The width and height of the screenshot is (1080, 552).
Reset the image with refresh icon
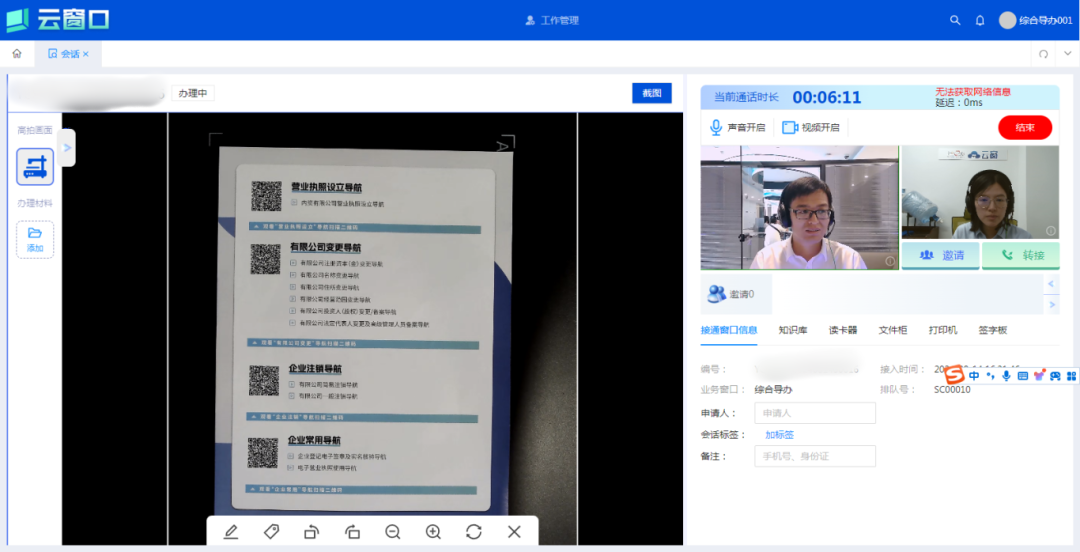[474, 531]
